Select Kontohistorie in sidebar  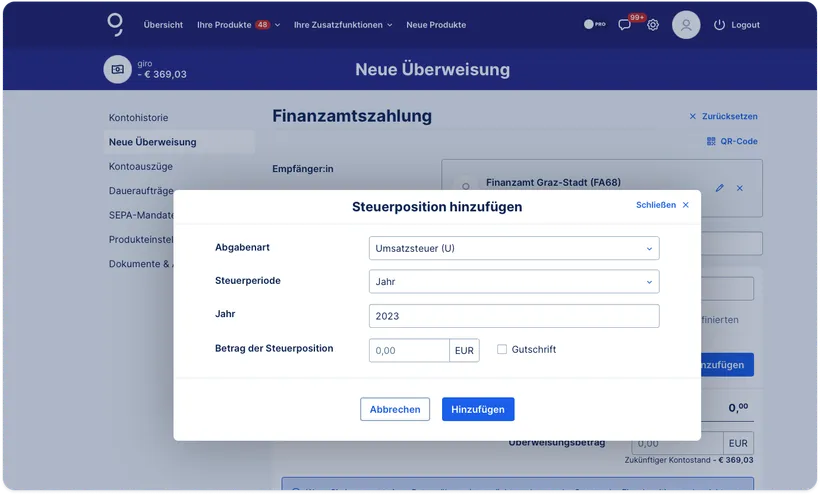139,118
